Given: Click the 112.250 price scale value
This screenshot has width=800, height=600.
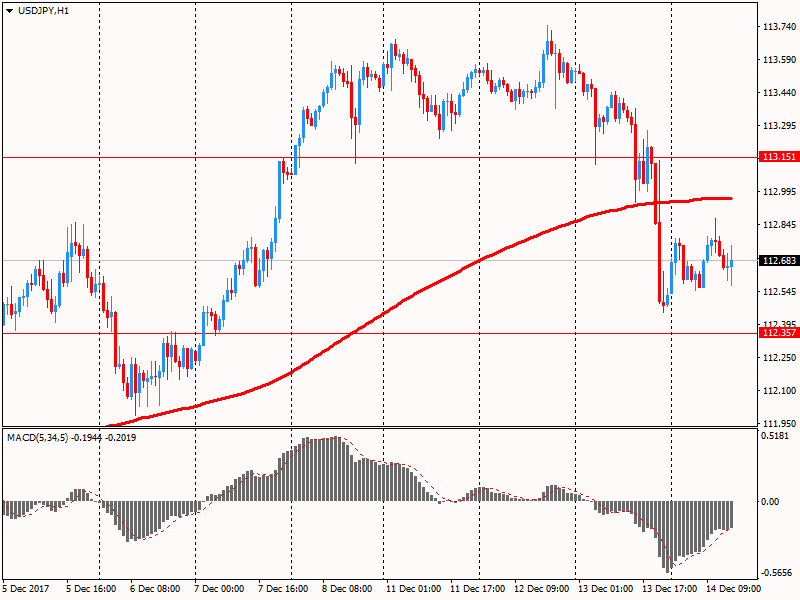Looking at the screenshot, I should pos(779,358).
